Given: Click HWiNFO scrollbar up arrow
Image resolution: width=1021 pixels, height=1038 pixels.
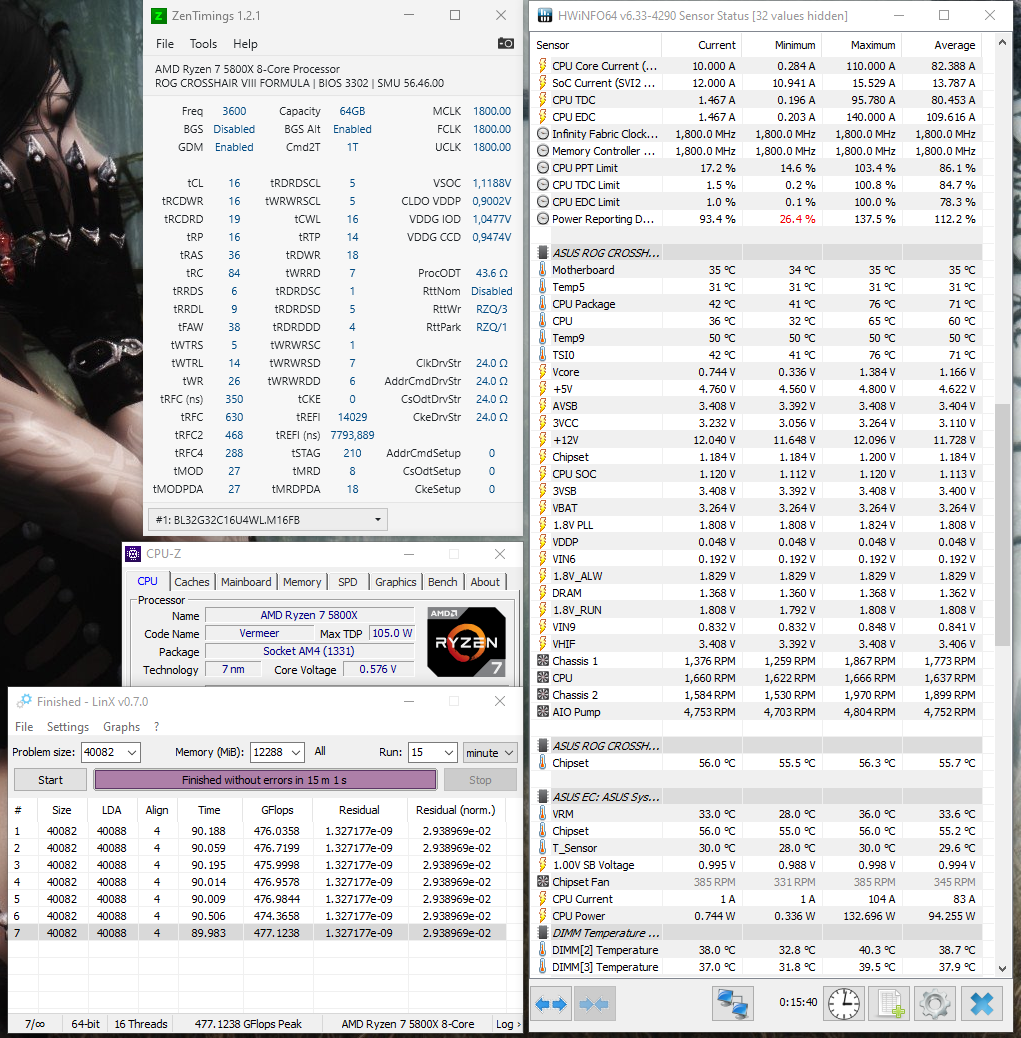Looking at the screenshot, I should click(x=1002, y=43).
